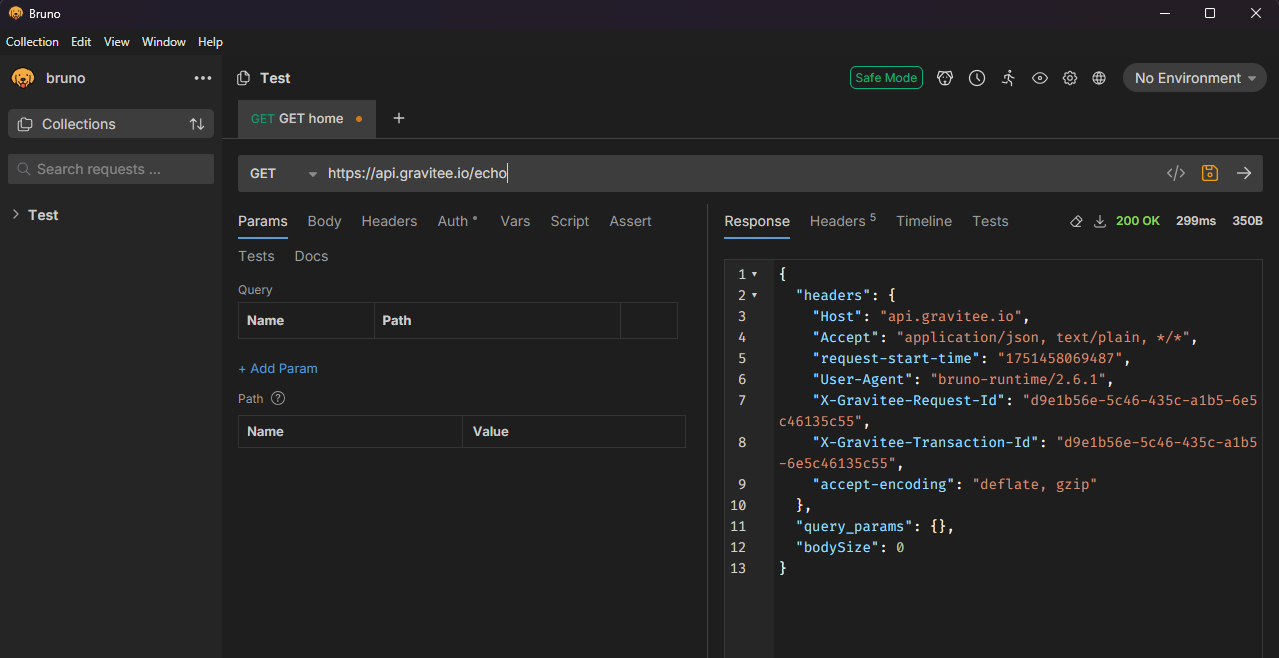This screenshot has height=658, width=1279.
Task: Open the Timeline response tab
Action: pyautogui.click(x=923, y=221)
